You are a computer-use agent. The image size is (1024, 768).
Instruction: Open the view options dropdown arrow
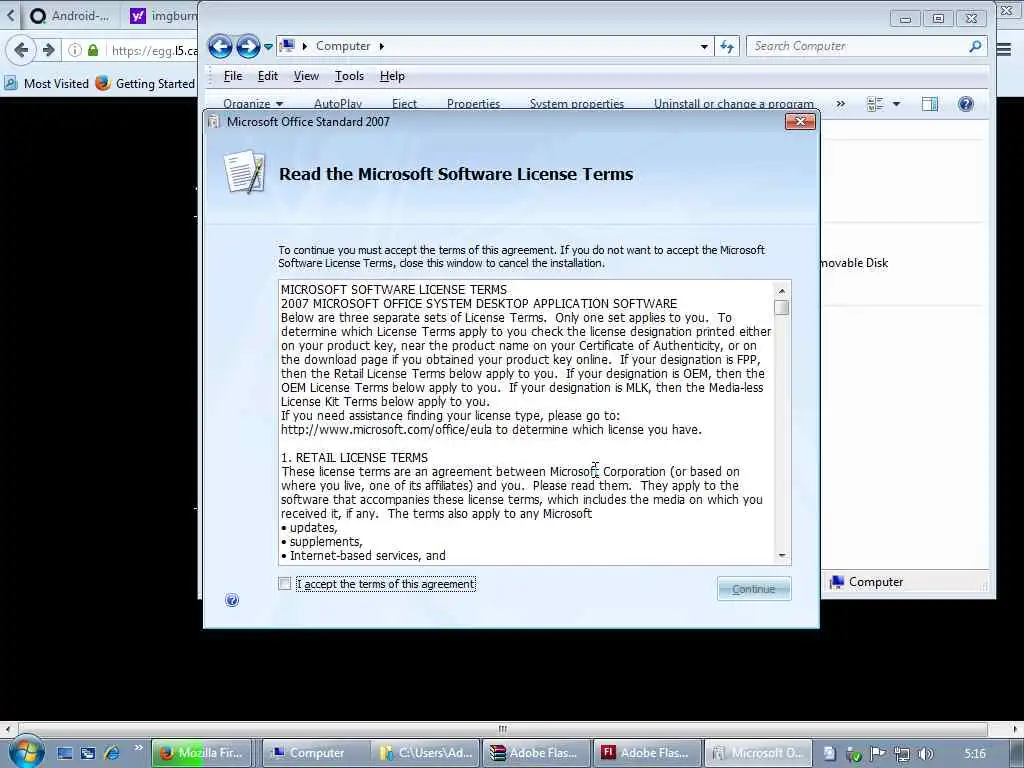[897, 104]
